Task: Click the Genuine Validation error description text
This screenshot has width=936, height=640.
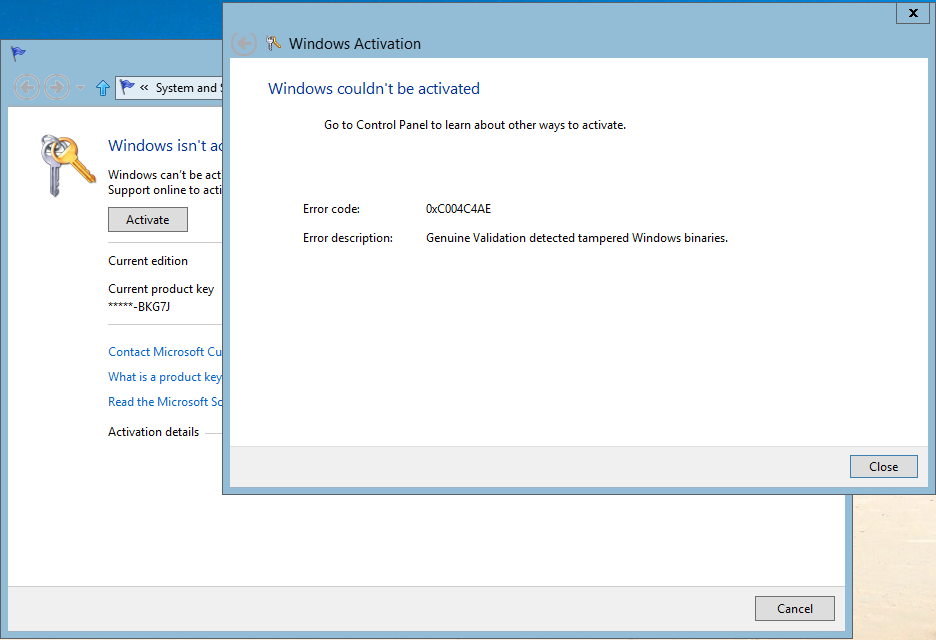Action: pyautogui.click(x=577, y=238)
